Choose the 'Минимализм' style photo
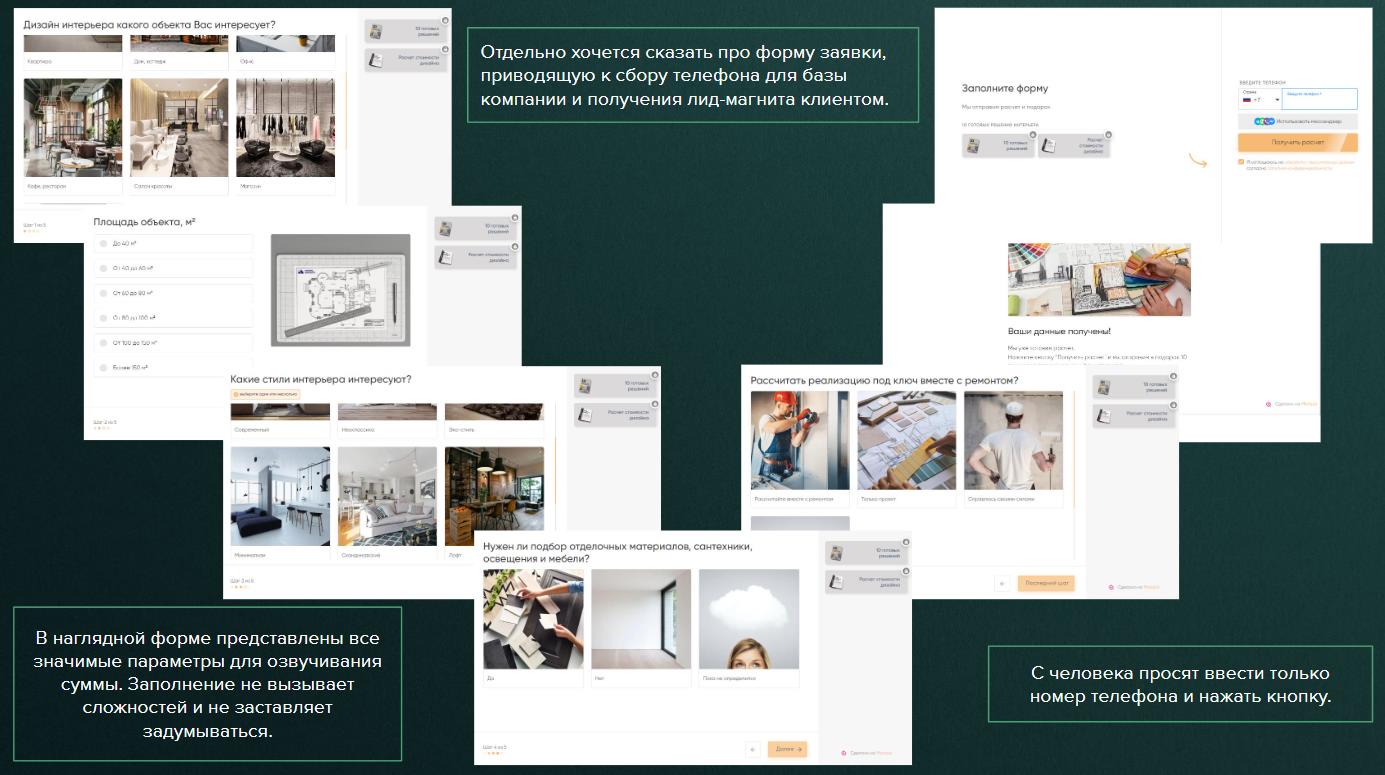The height and width of the screenshot is (775, 1385). tap(280, 496)
